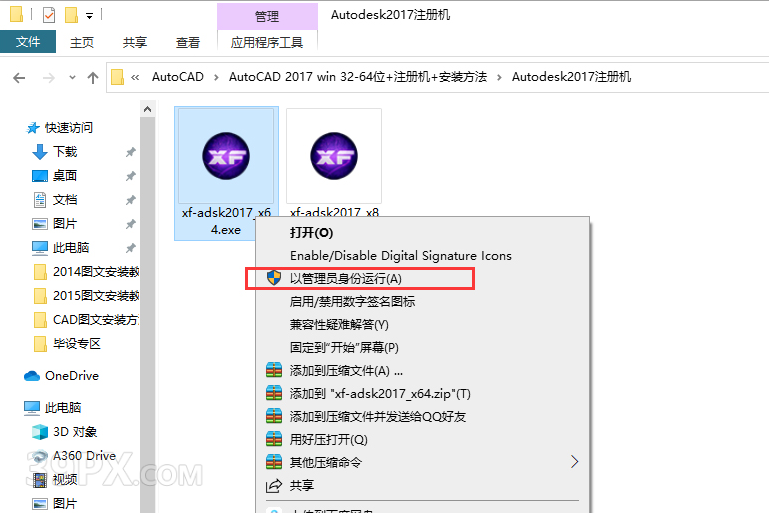Select the xf-adsk2017_x64.exe file icon
Viewport: 769px width, 513px height.
[226, 156]
